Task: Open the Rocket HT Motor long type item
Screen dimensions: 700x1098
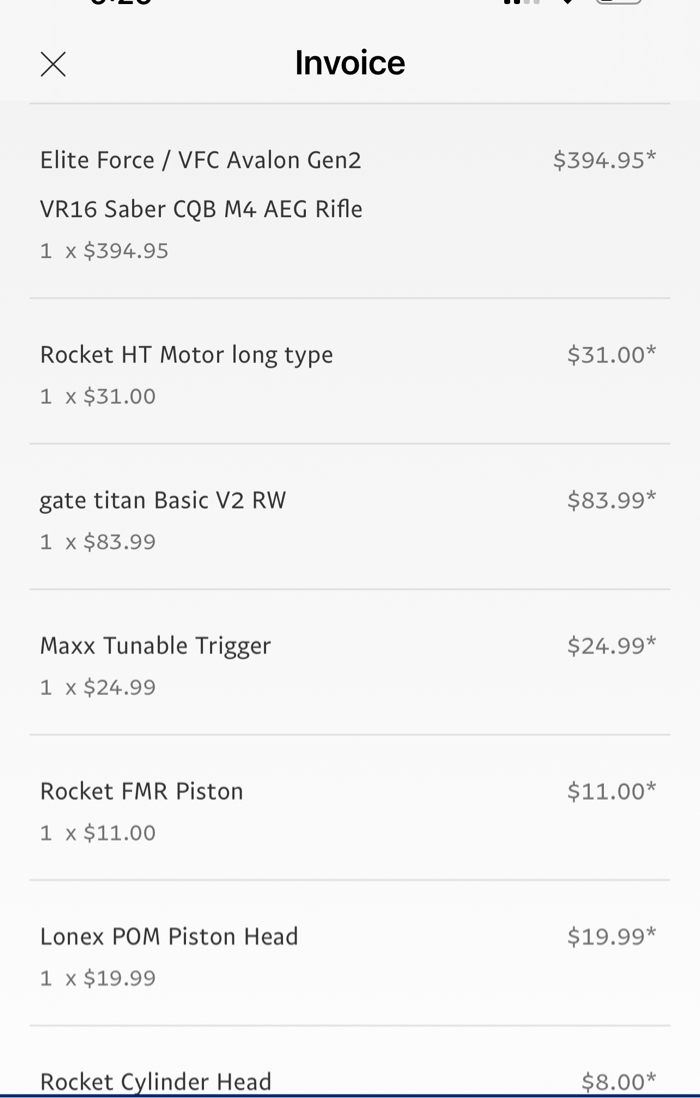Action: [186, 355]
